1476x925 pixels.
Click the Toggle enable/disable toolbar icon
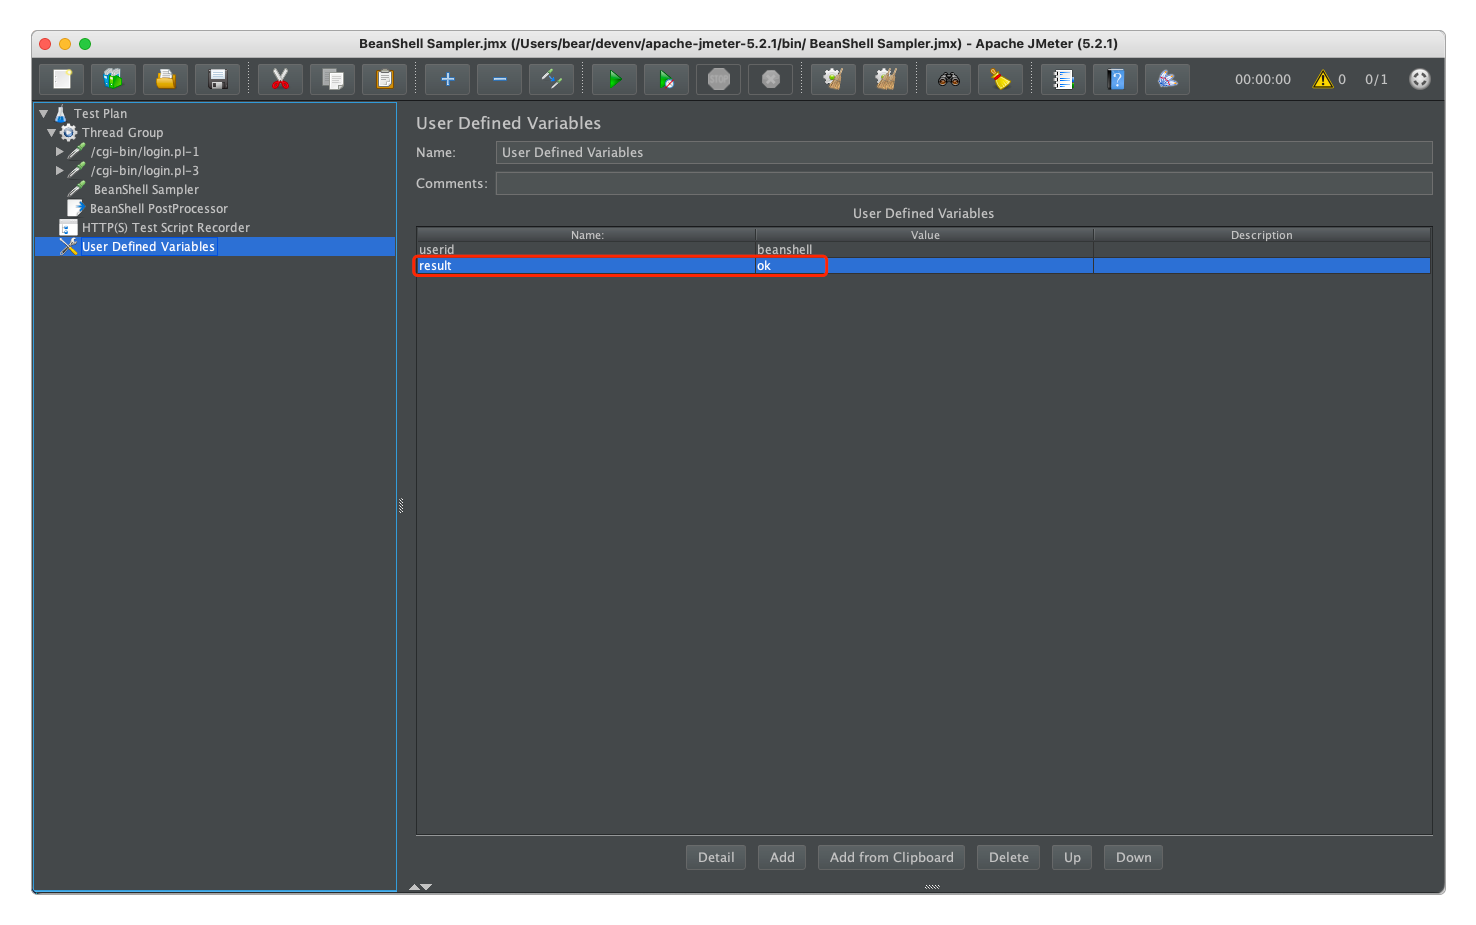pyautogui.click(x=551, y=79)
